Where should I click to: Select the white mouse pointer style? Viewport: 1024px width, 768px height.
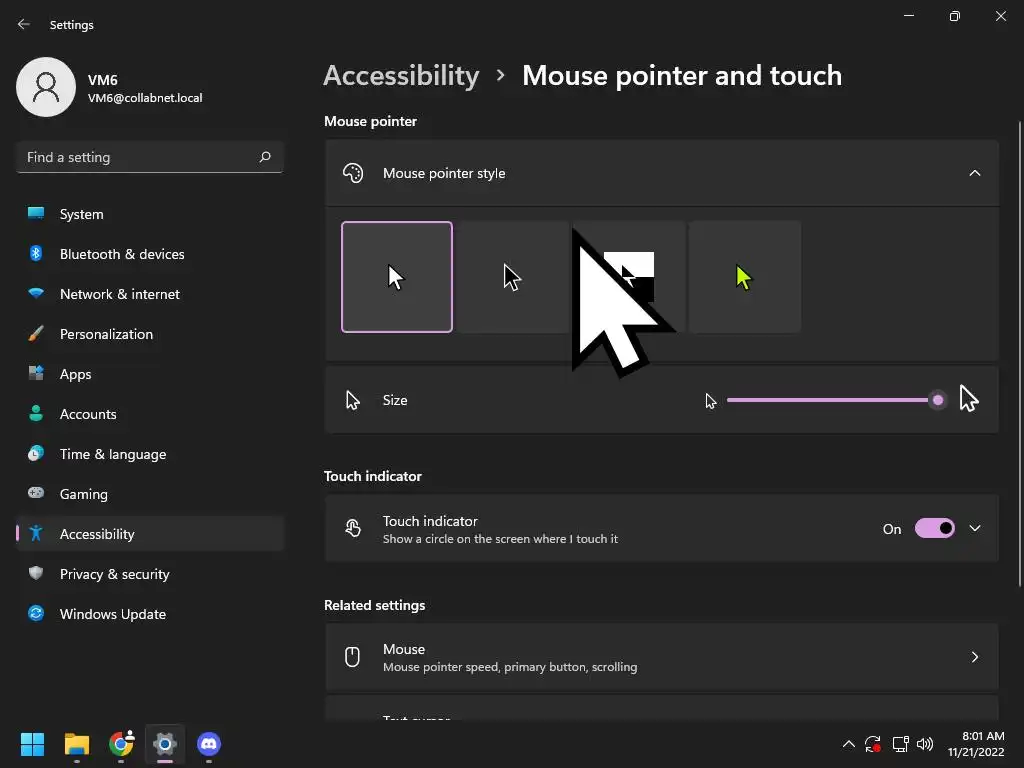click(397, 277)
